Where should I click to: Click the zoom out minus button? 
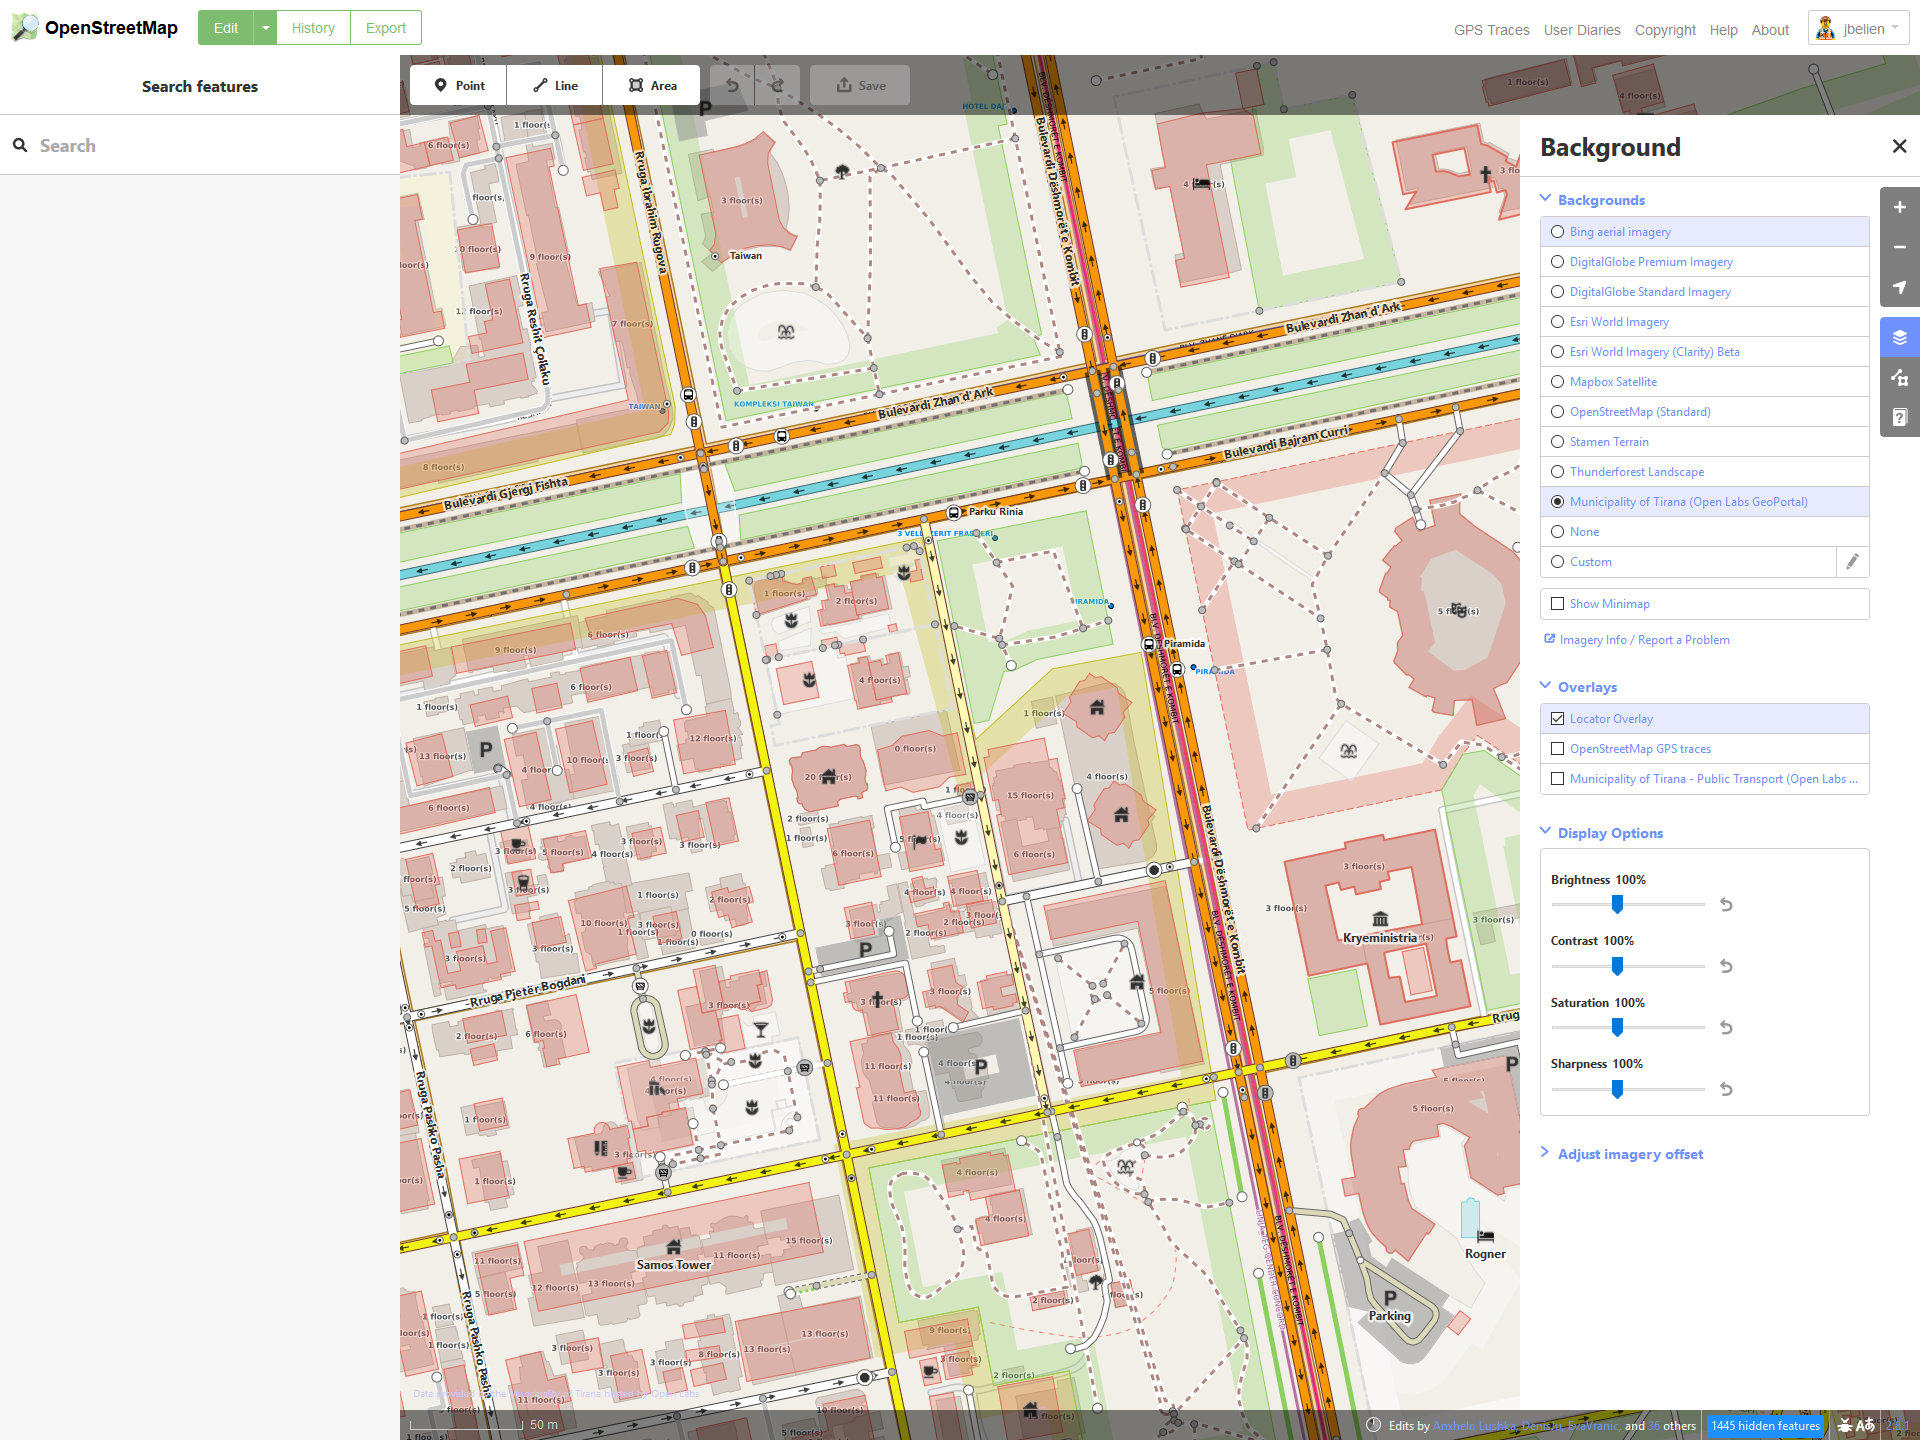(1899, 247)
